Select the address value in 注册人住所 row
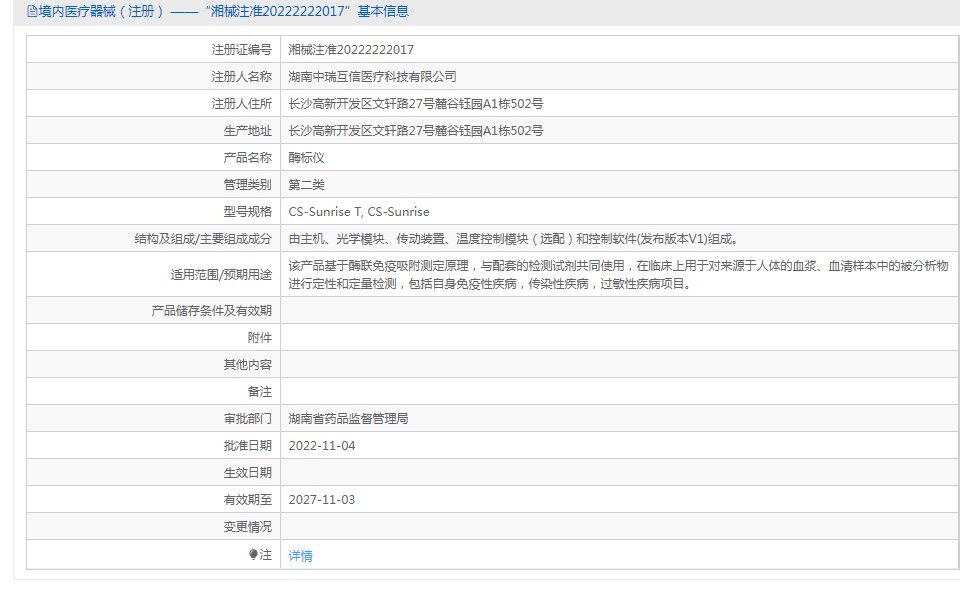960x592 pixels. (416, 103)
